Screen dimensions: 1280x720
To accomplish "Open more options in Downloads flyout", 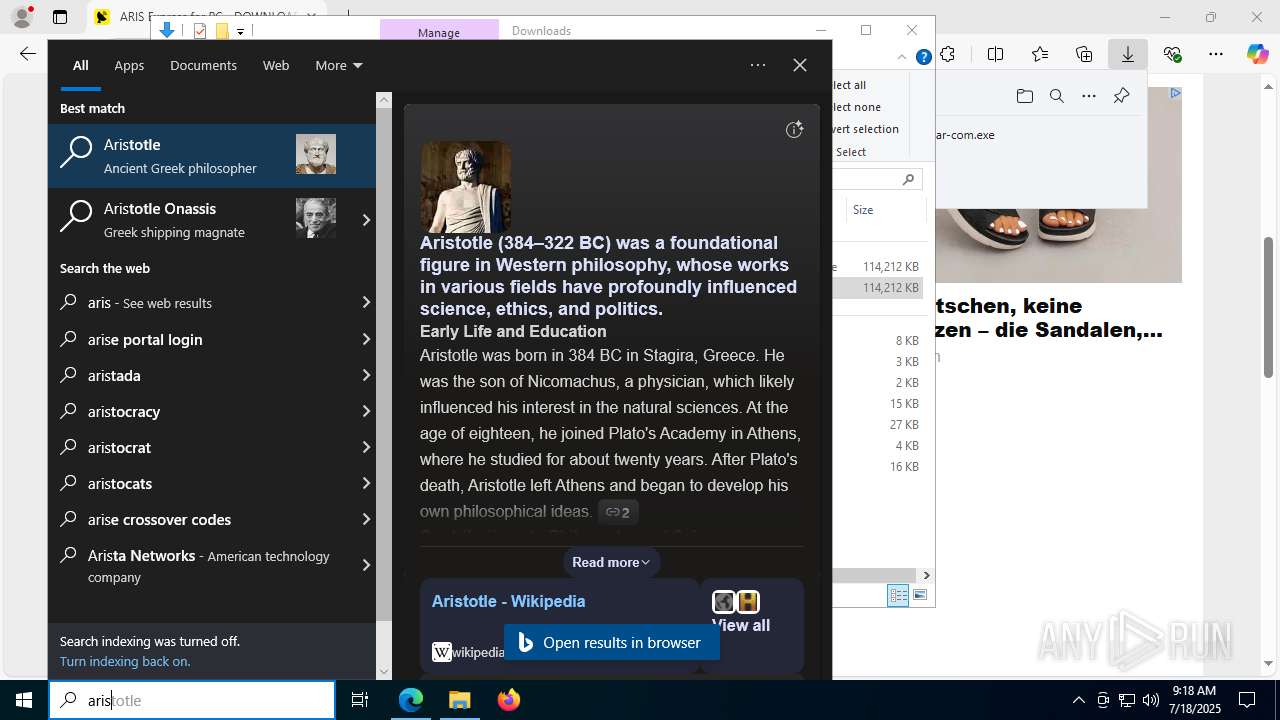I will point(1089,96).
